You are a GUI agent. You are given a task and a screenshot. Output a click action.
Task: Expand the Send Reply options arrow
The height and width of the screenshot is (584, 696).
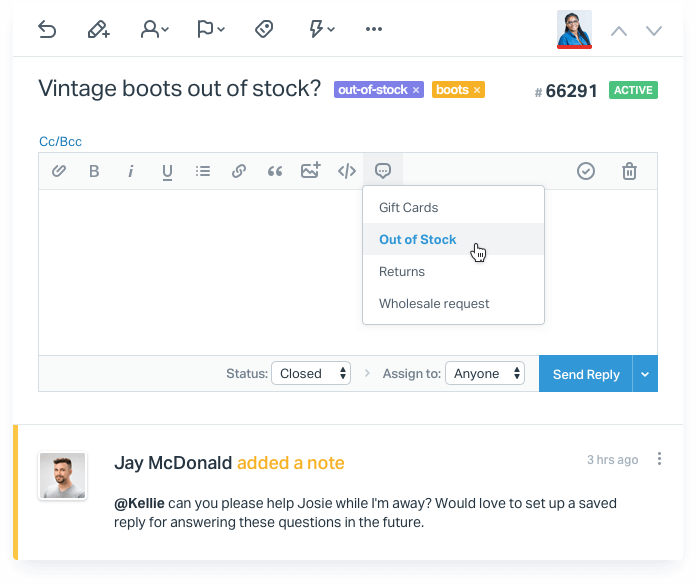[x=645, y=374]
